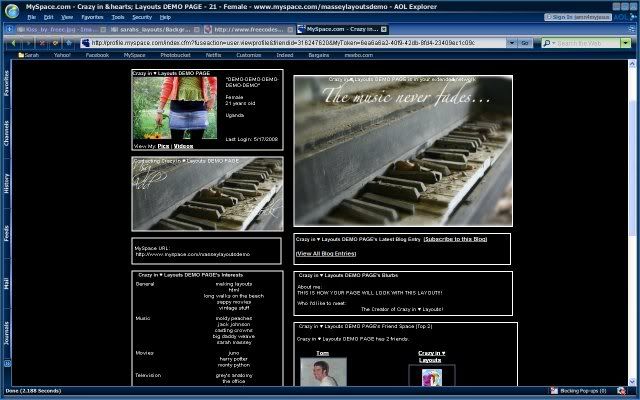Click the sidebar expand button below Journals
Screen dimensions: 640x400
[x=7, y=363]
